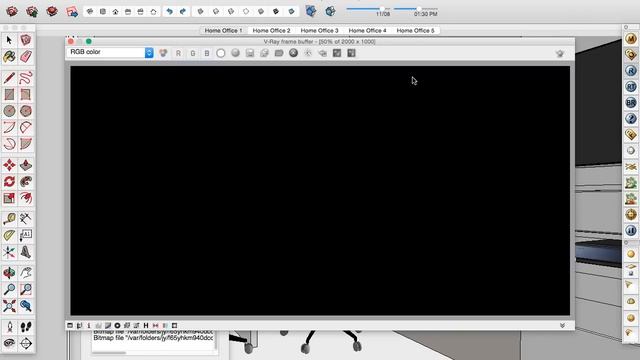Pick the Text label tool
The image size is (640, 360).
pos(26,236)
